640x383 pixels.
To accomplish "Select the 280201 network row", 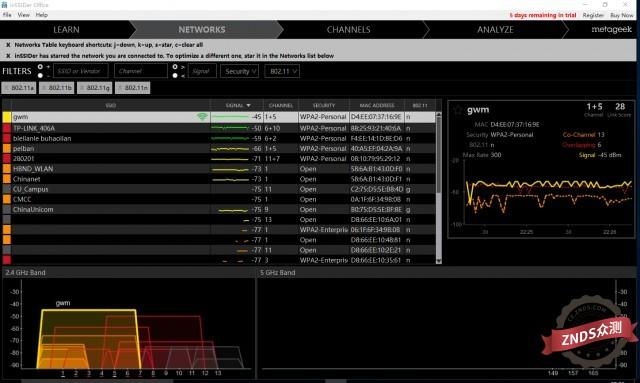I will coord(219,159).
